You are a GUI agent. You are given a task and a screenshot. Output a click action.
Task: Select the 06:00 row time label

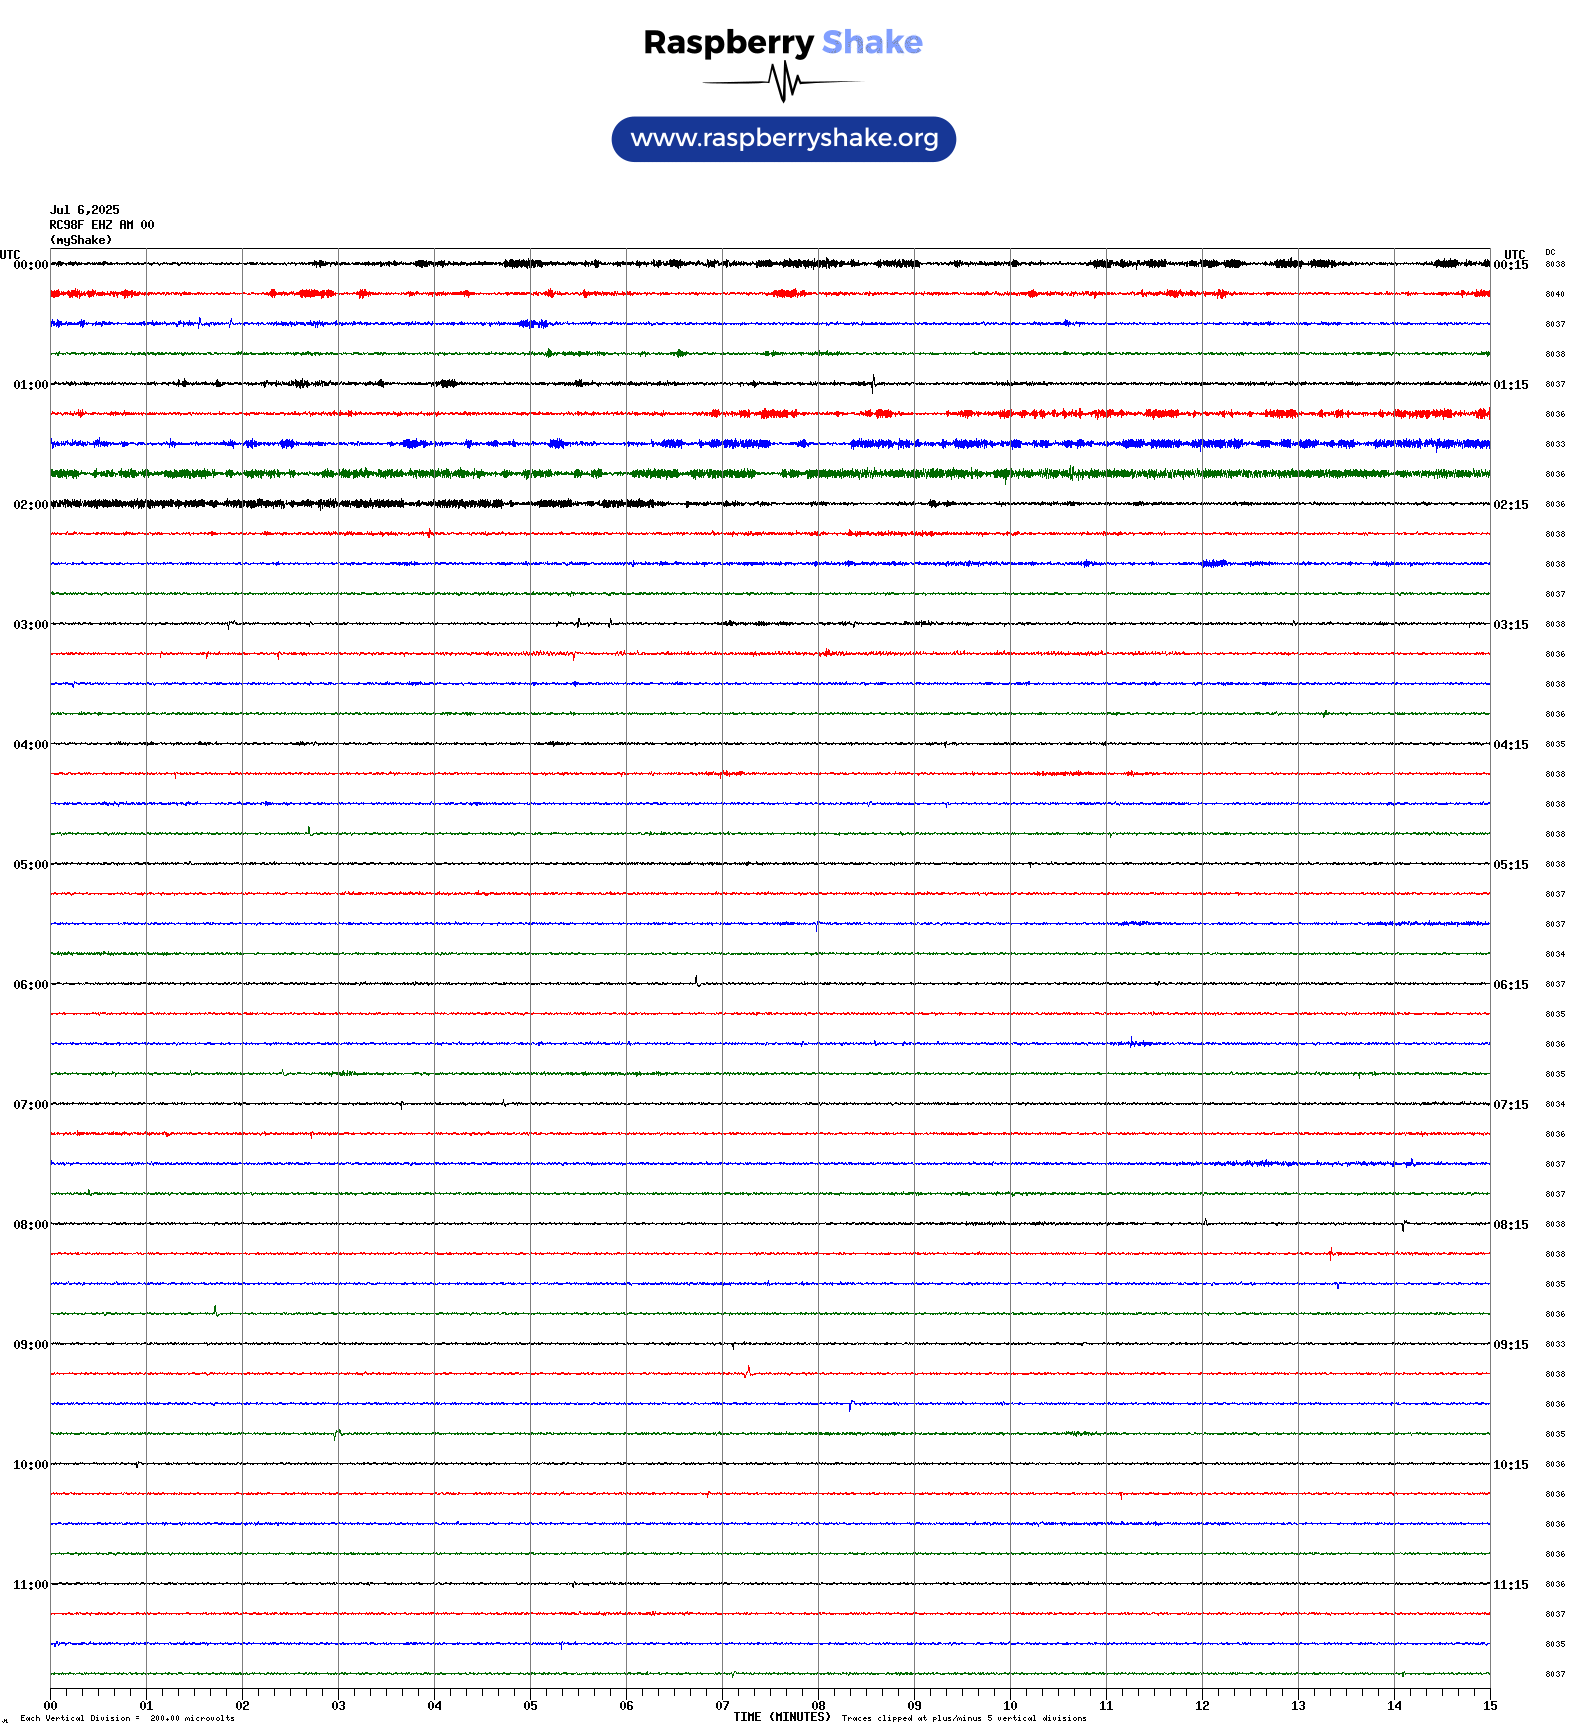(31, 985)
